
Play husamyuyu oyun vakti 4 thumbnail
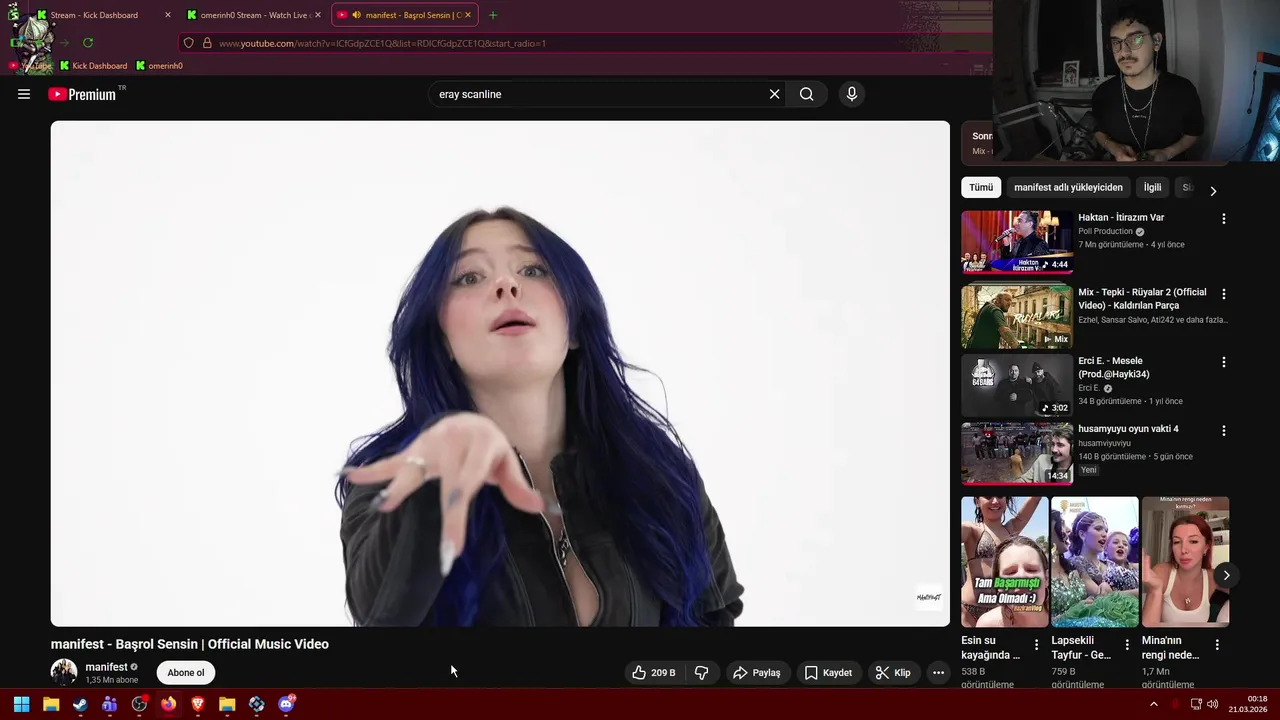(x=1017, y=453)
